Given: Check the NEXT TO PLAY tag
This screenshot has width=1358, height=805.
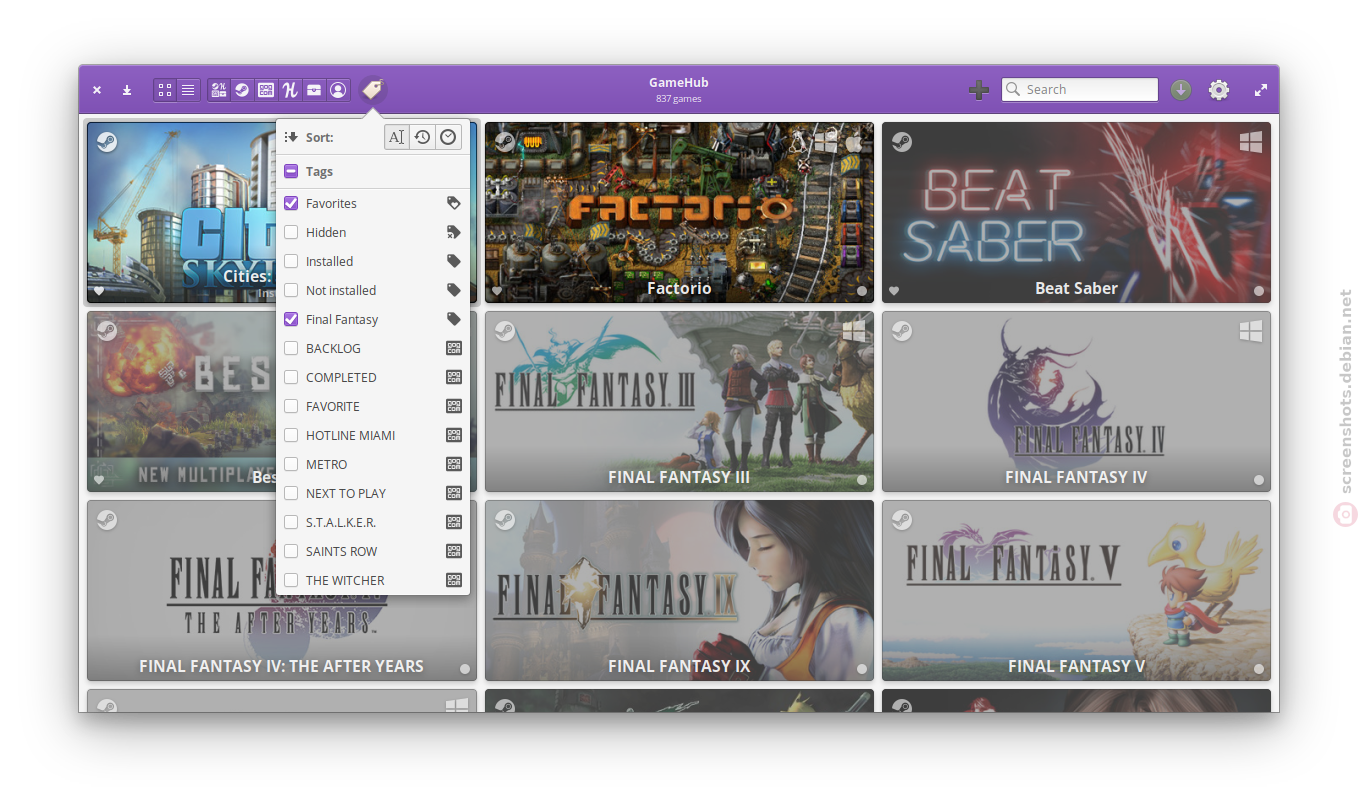Looking at the screenshot, I should pyautogui.click(x=291, y=493).
